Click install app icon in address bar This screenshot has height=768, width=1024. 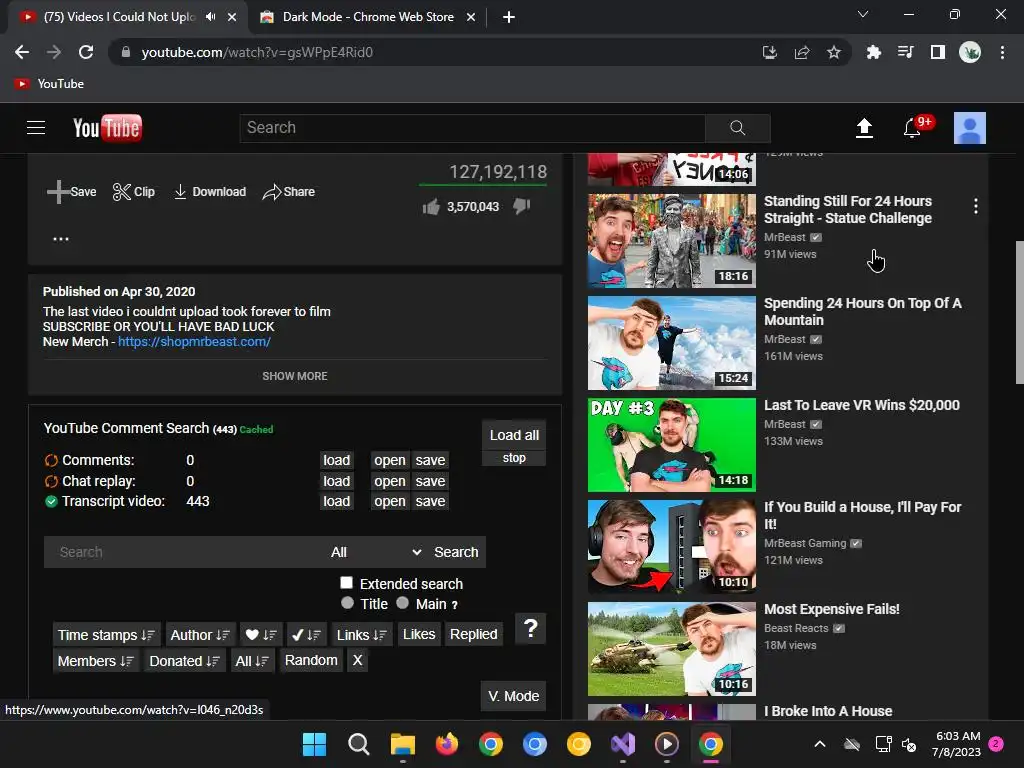click(x=770, y=52)
